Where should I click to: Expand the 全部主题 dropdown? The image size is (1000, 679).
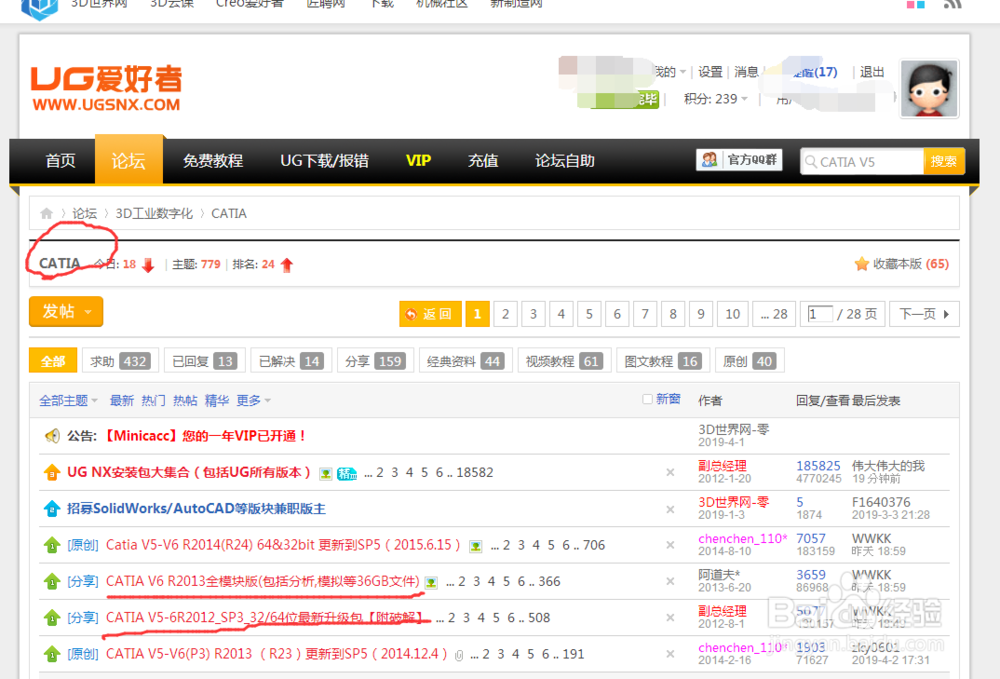tap(68, 401)
